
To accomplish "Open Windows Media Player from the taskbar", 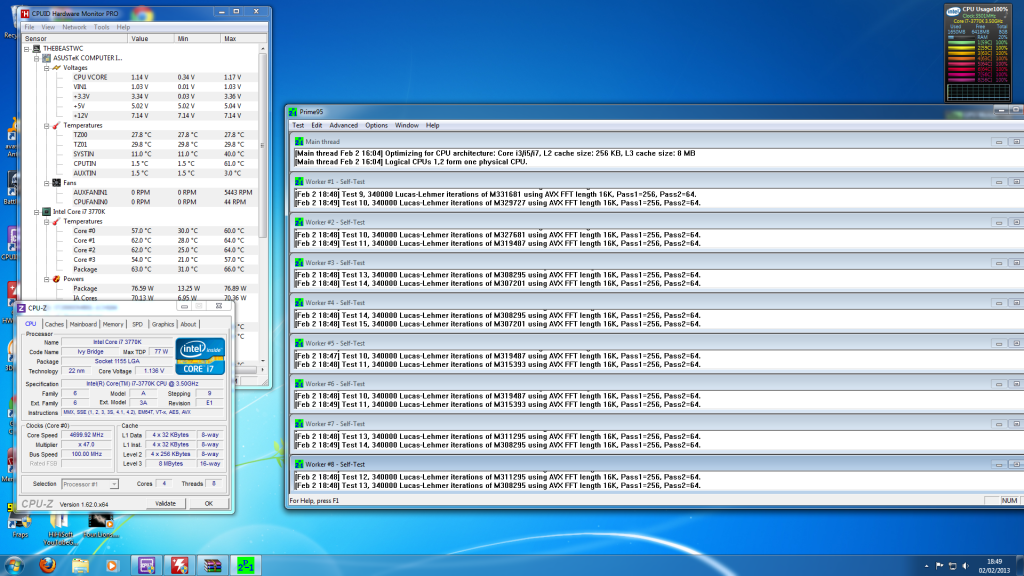I will pos(112,565).
